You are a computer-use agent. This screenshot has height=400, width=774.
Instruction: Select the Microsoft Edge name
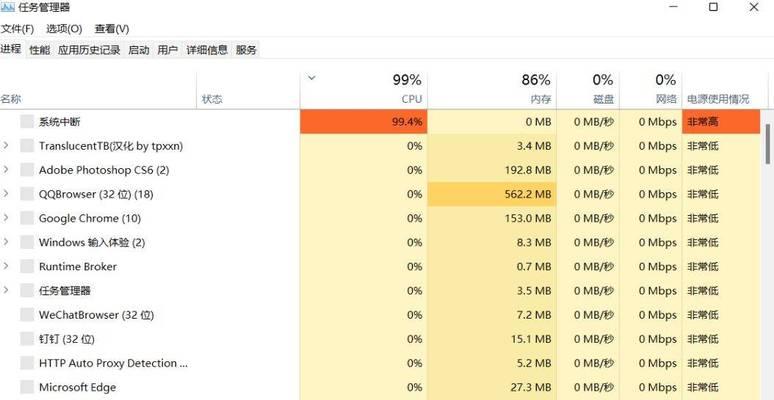[77, 387]
